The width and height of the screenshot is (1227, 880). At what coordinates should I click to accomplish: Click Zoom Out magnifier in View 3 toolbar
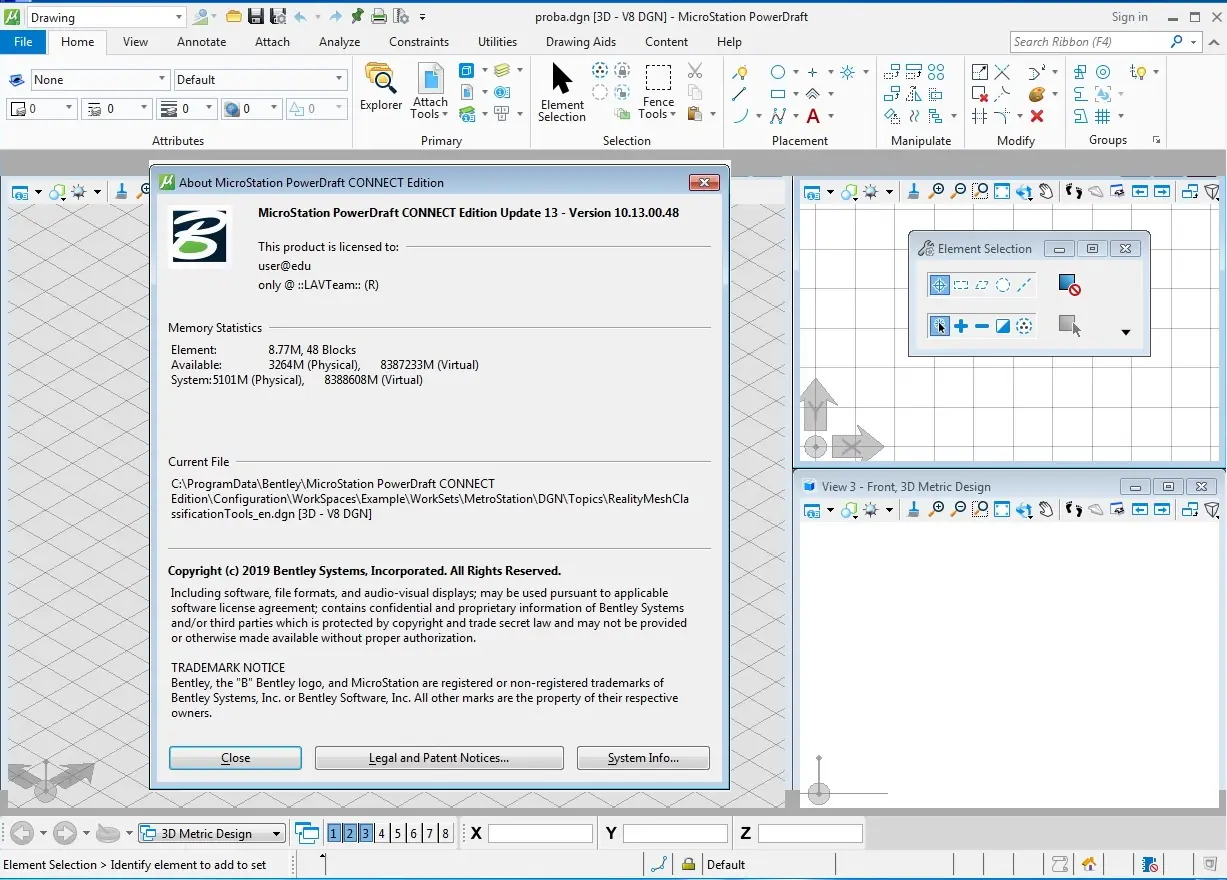[959, 510]
